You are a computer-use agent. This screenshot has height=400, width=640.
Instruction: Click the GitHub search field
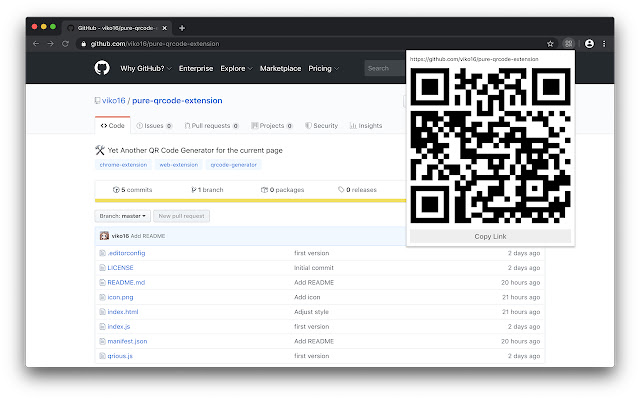click(x=382, y=68)
